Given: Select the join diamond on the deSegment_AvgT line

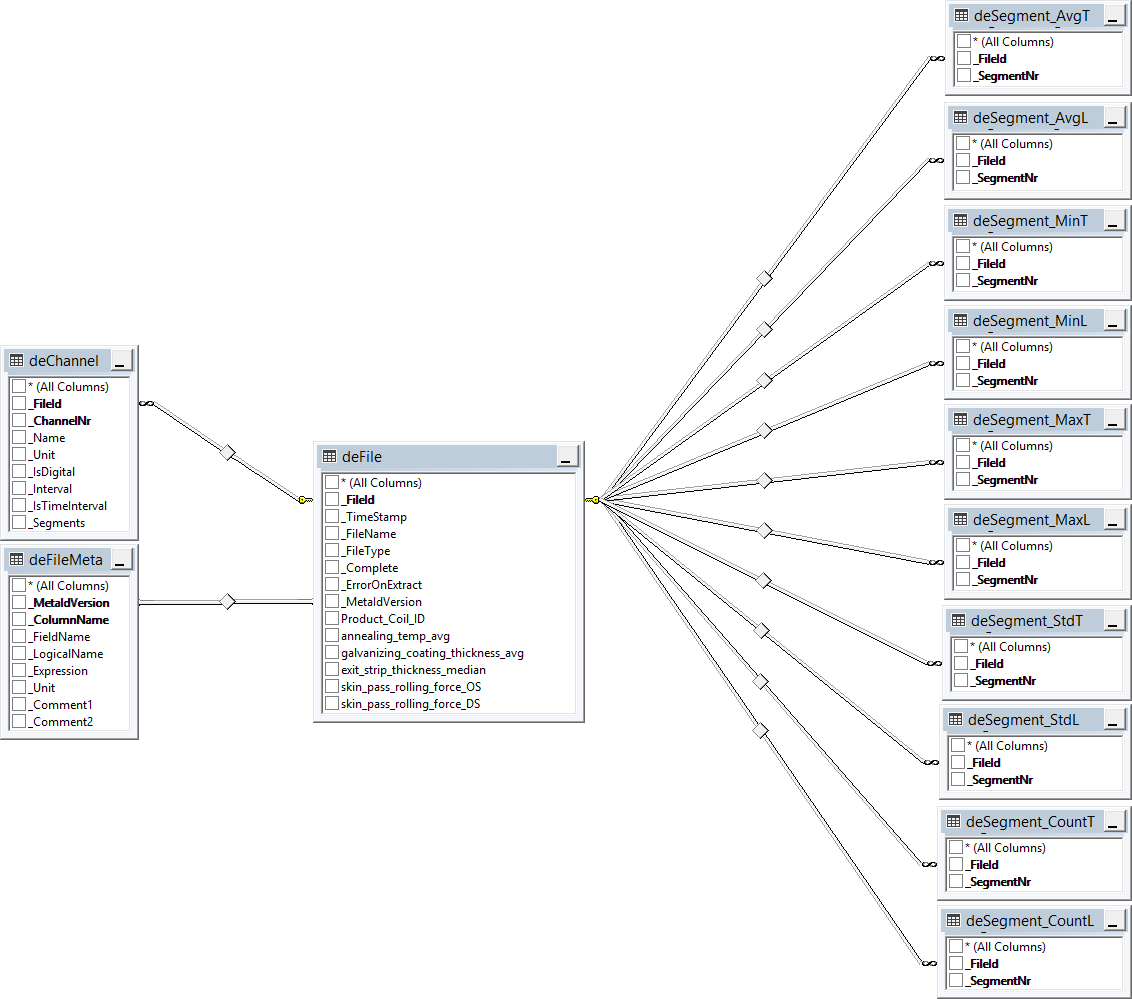Looking at the screenshot, I should click(765, 278).
